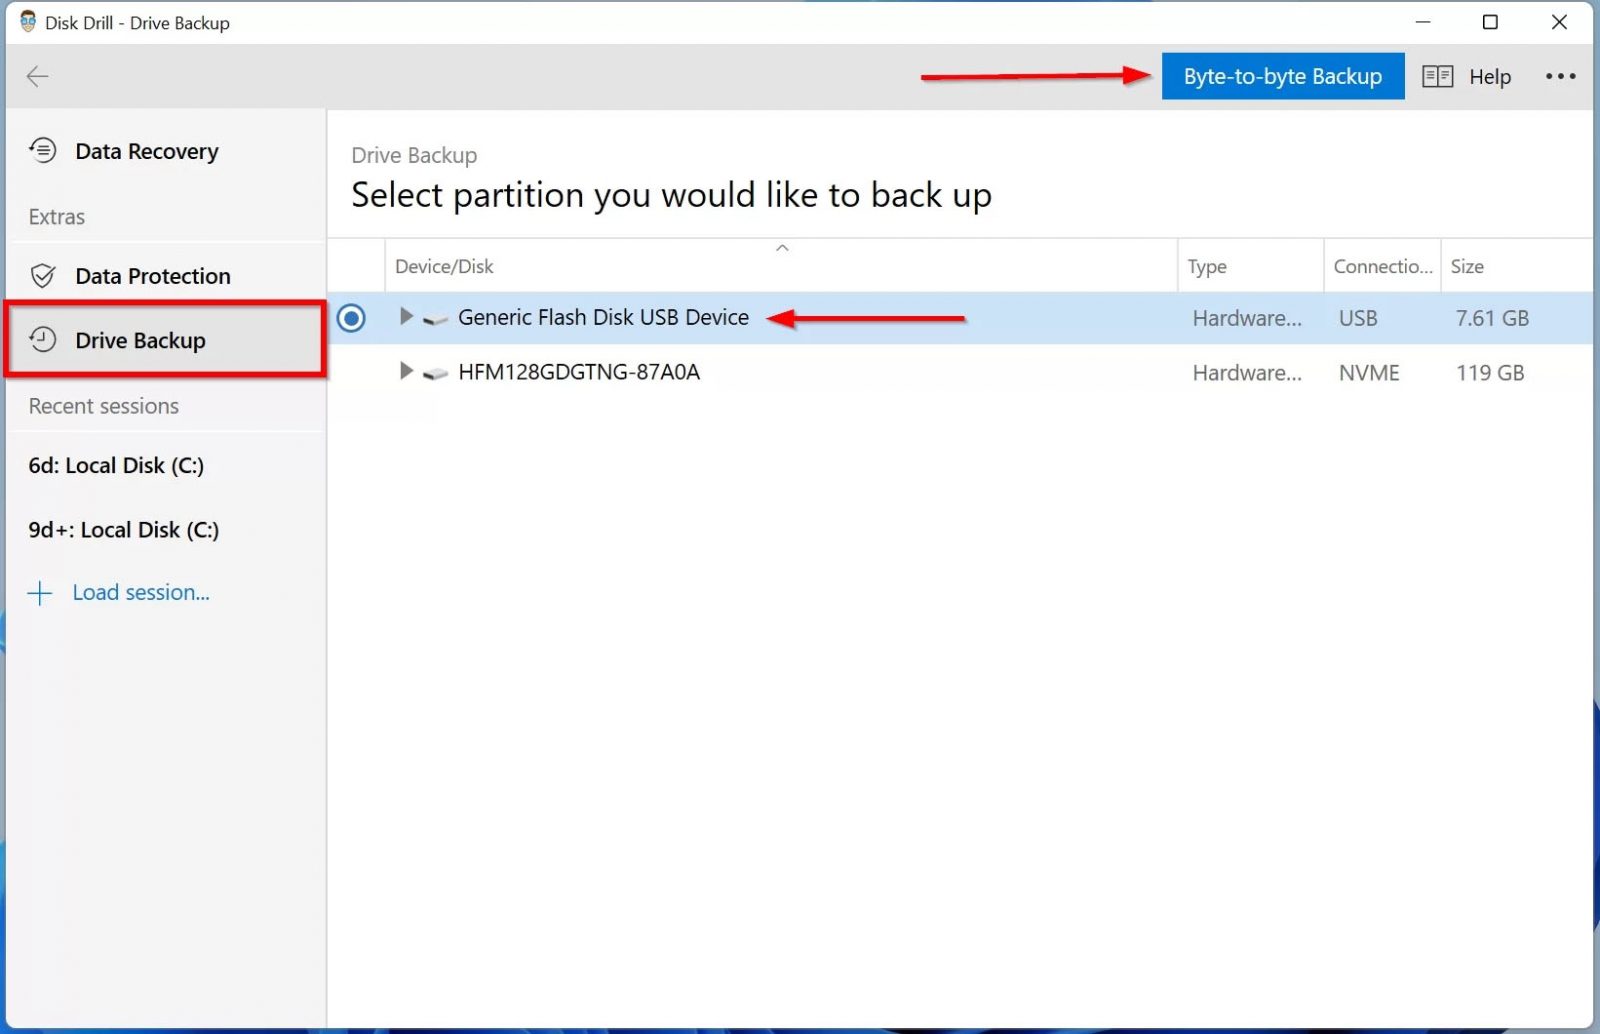Open the Drive Backup section
Viewport: 1600px width, 1034px height.
[140, 340]
